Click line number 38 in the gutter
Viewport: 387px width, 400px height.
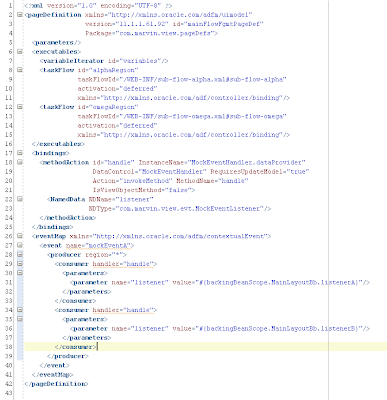pyautogui.click(x=8, y=347)
